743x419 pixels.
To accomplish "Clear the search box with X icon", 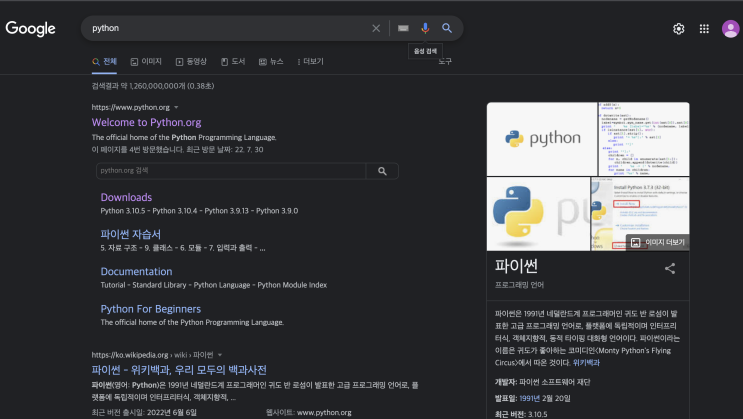I will click(376, 28).
